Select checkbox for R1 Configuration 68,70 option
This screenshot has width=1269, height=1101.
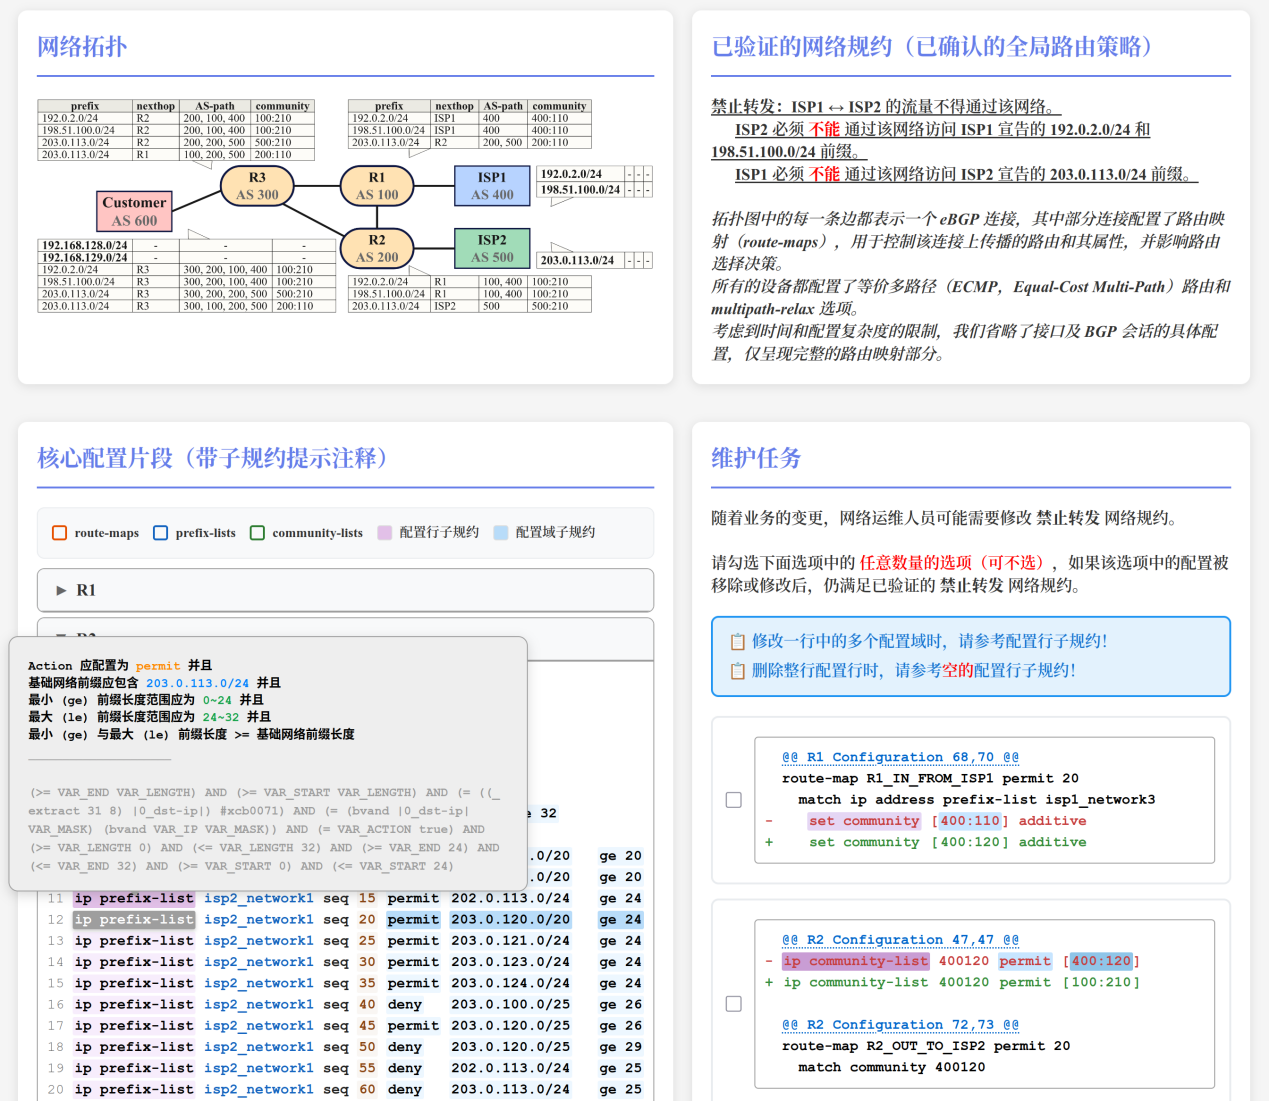pos(733,800)
